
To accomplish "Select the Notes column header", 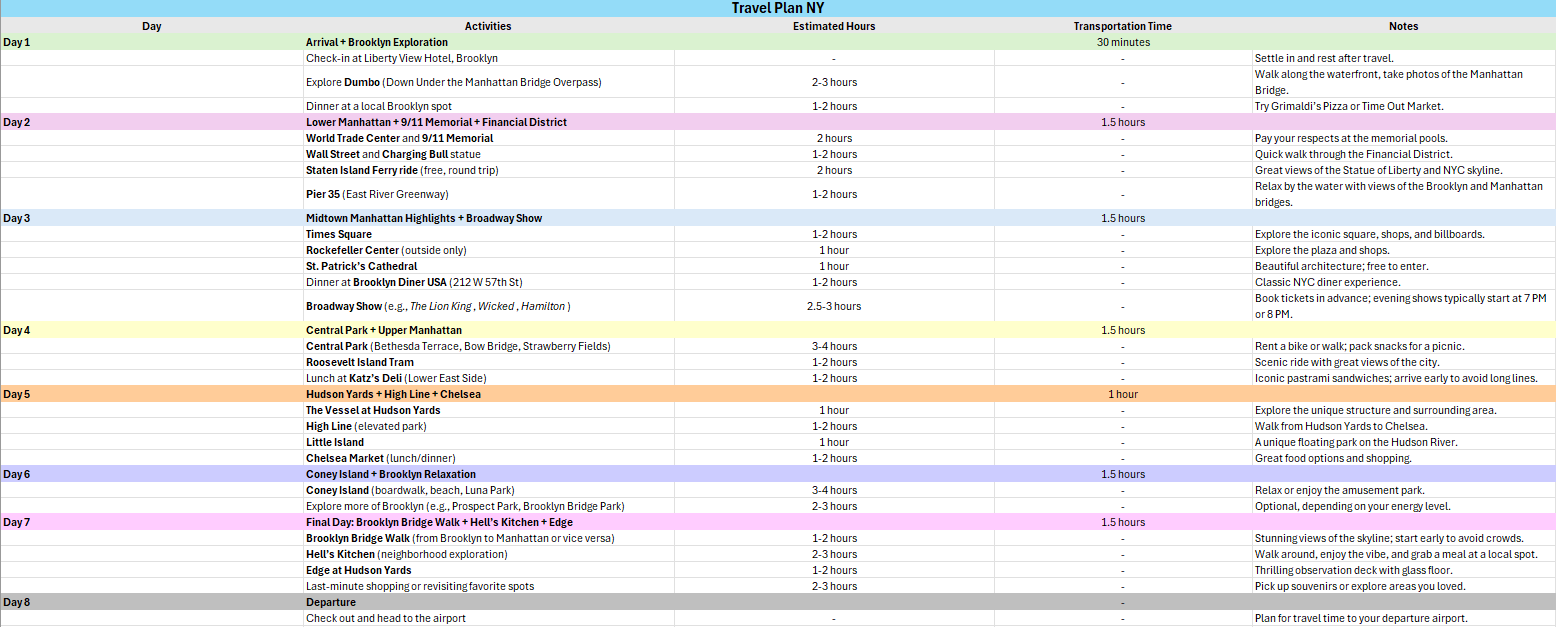I will [x=1403, y=26].
